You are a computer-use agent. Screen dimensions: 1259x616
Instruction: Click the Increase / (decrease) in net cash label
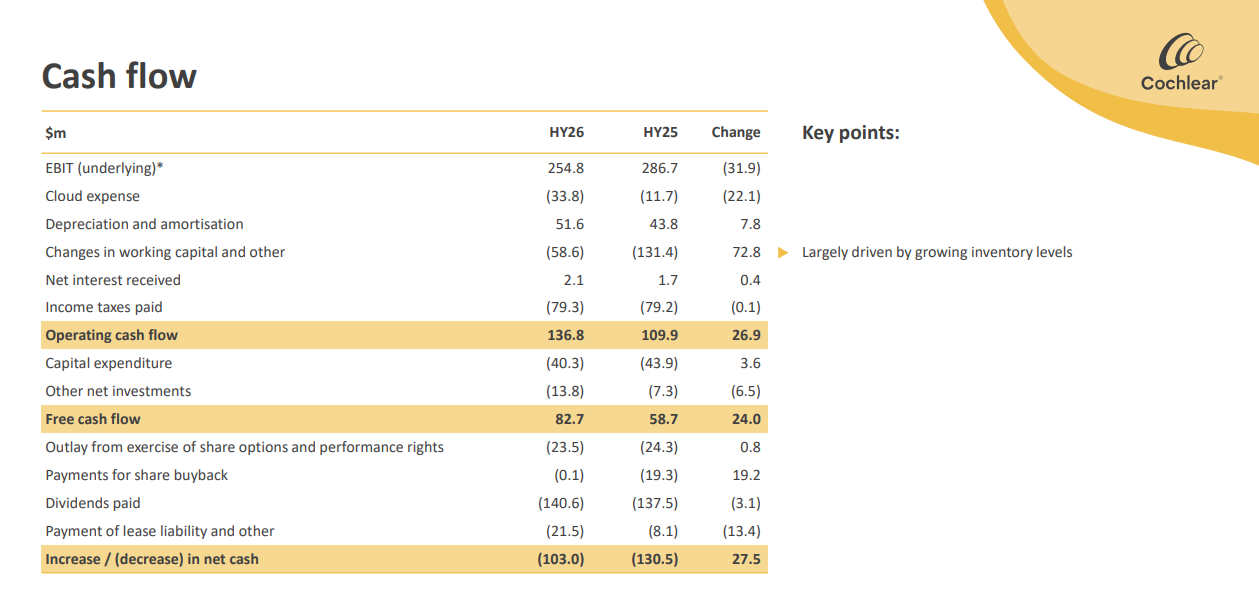tap(151, 559)
